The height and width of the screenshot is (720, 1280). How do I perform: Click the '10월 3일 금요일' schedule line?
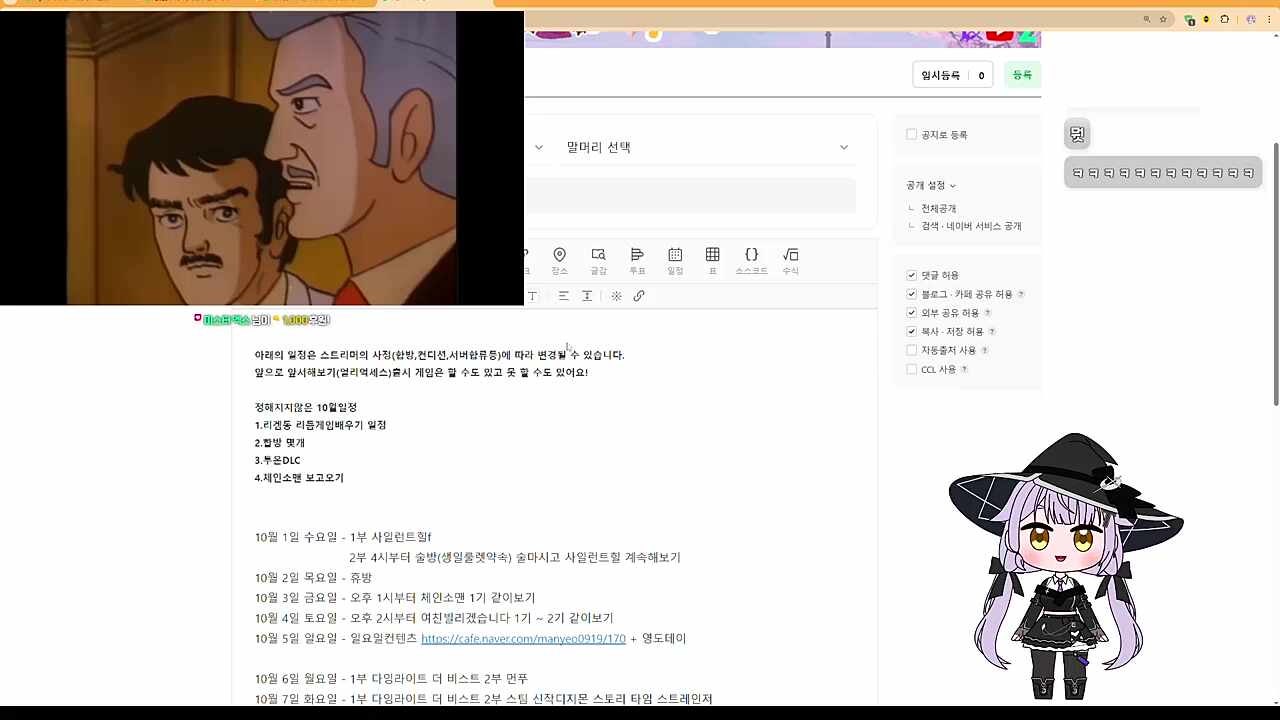pos(395,598)
